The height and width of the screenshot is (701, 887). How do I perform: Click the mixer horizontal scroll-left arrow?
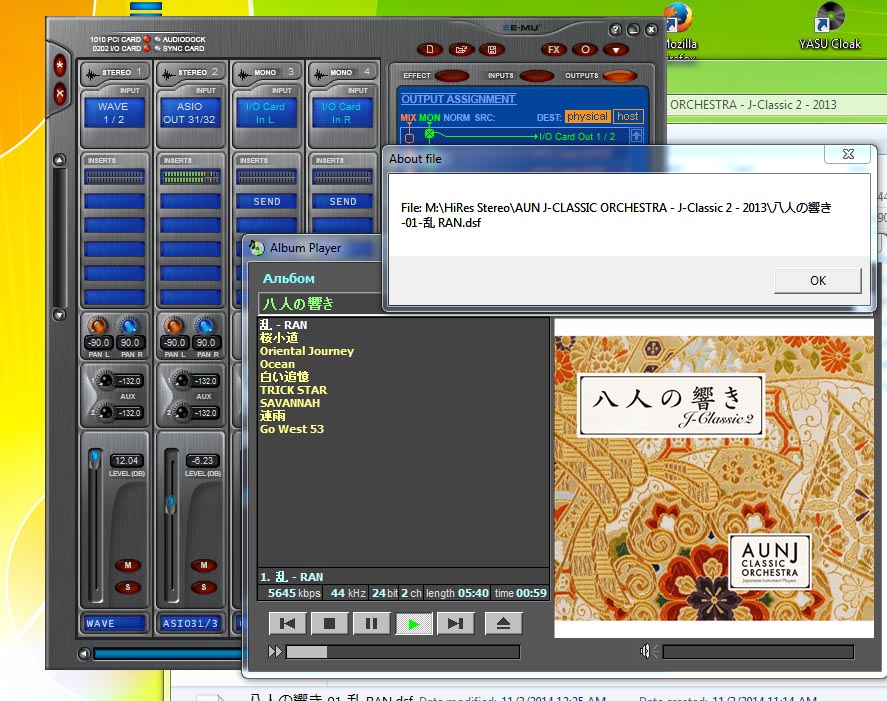click(84, 653)
